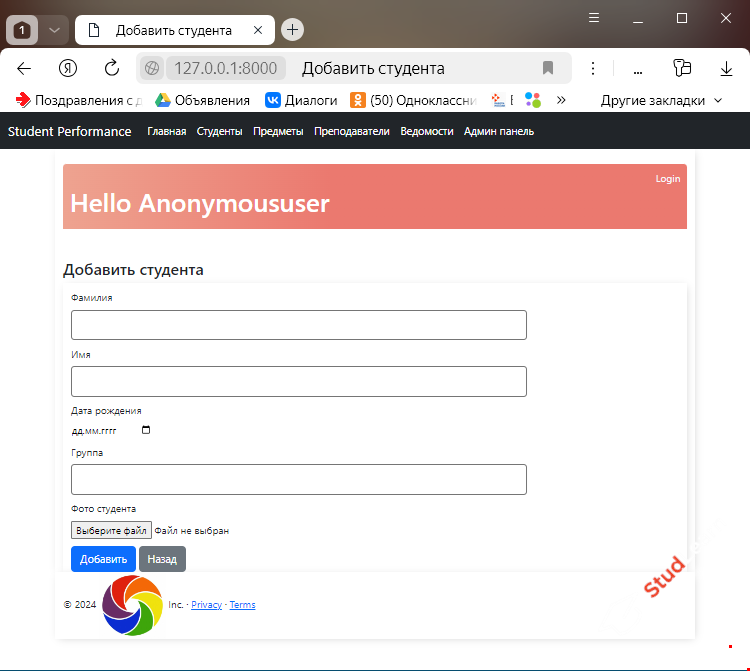750x671 pixels.
Task: Click the Login link in the banner
Action: [668, 179]
